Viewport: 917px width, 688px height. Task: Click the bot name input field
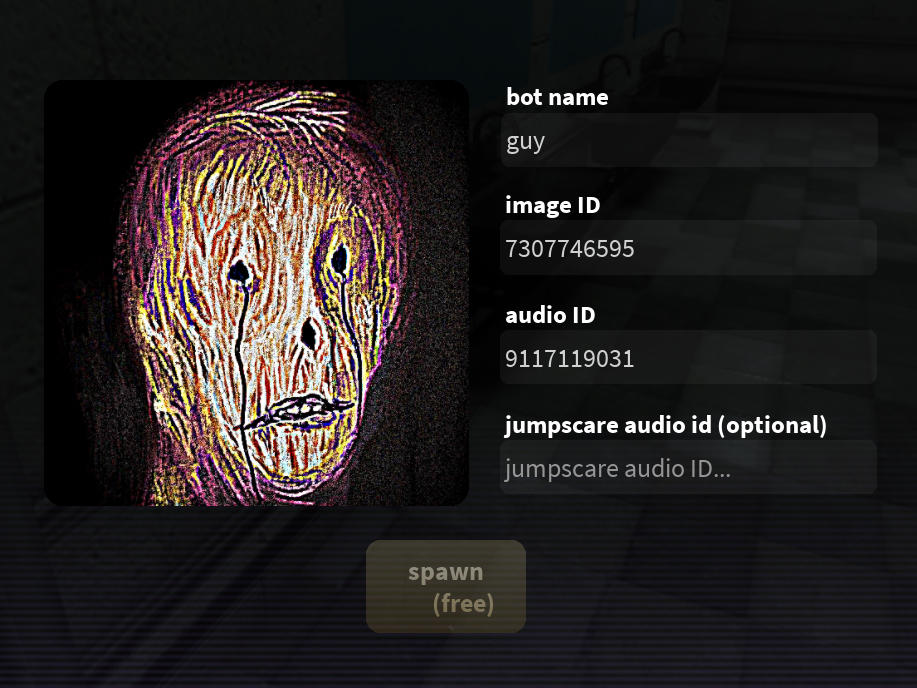(x=689, y=140)
